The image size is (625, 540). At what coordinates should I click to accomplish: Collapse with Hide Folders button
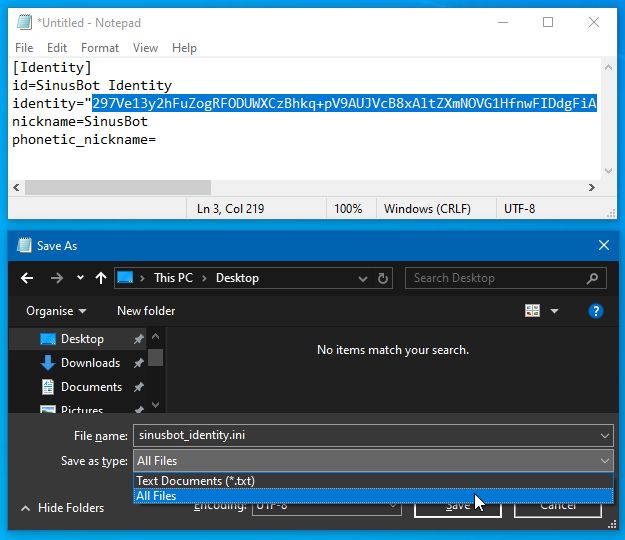(x=62, y=508)
